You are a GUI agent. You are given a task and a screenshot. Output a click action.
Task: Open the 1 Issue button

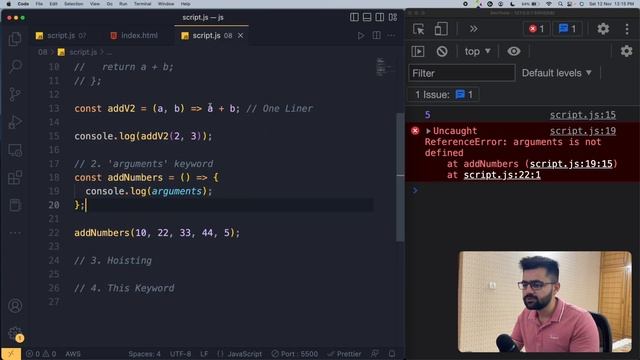tap(443, 95)
